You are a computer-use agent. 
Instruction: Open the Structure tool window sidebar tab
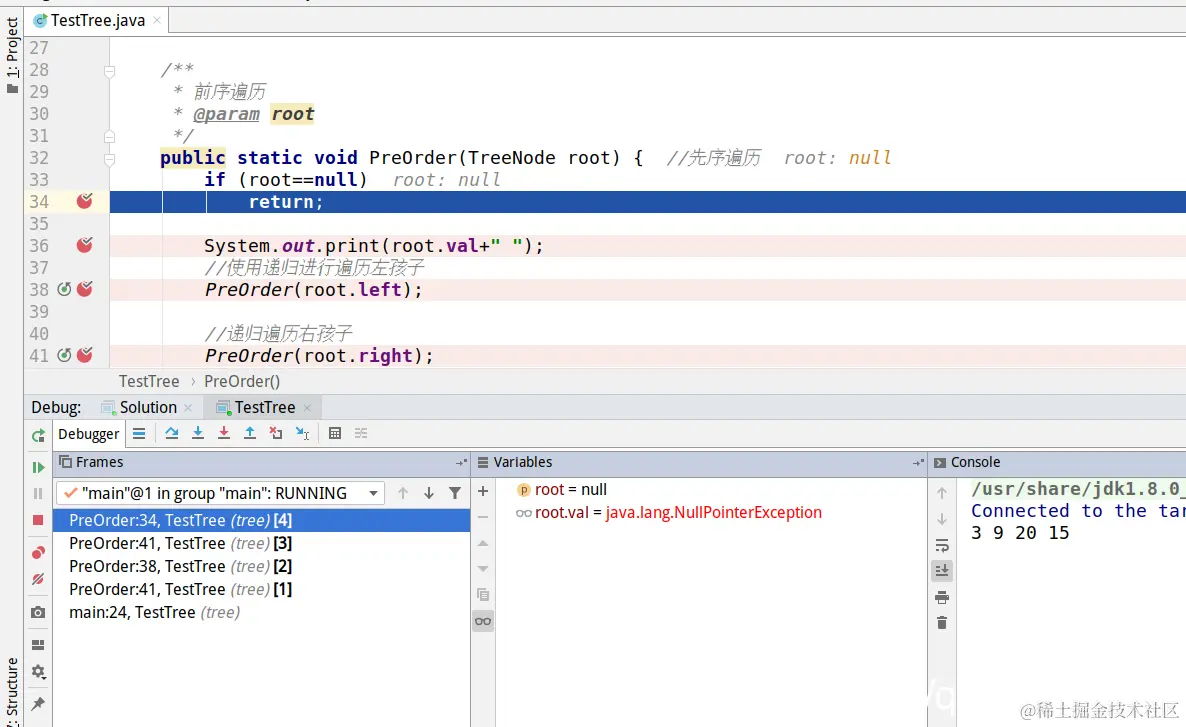[x=12, y=690]
